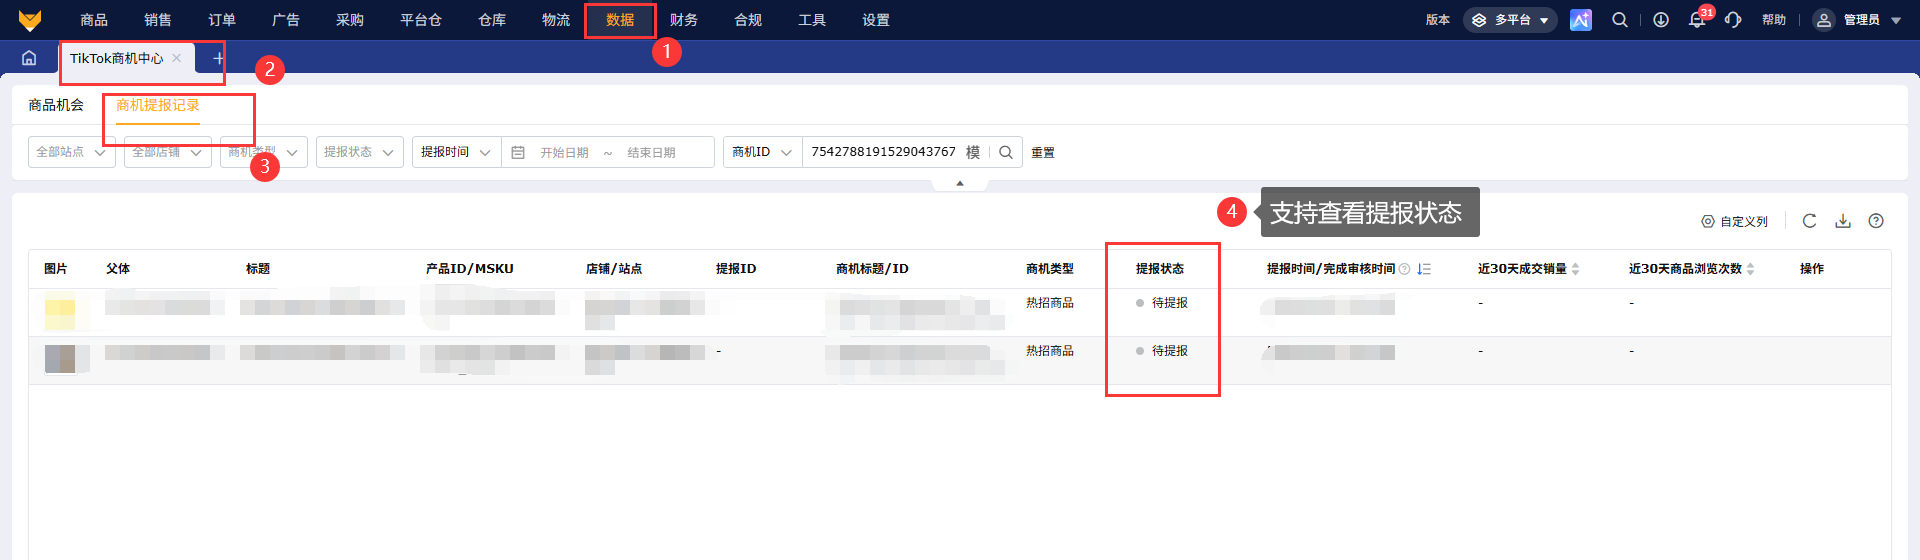Open the 财务 menu
Image resolution: width=1920 pixels, height=560 pixels.
(684, 20)
